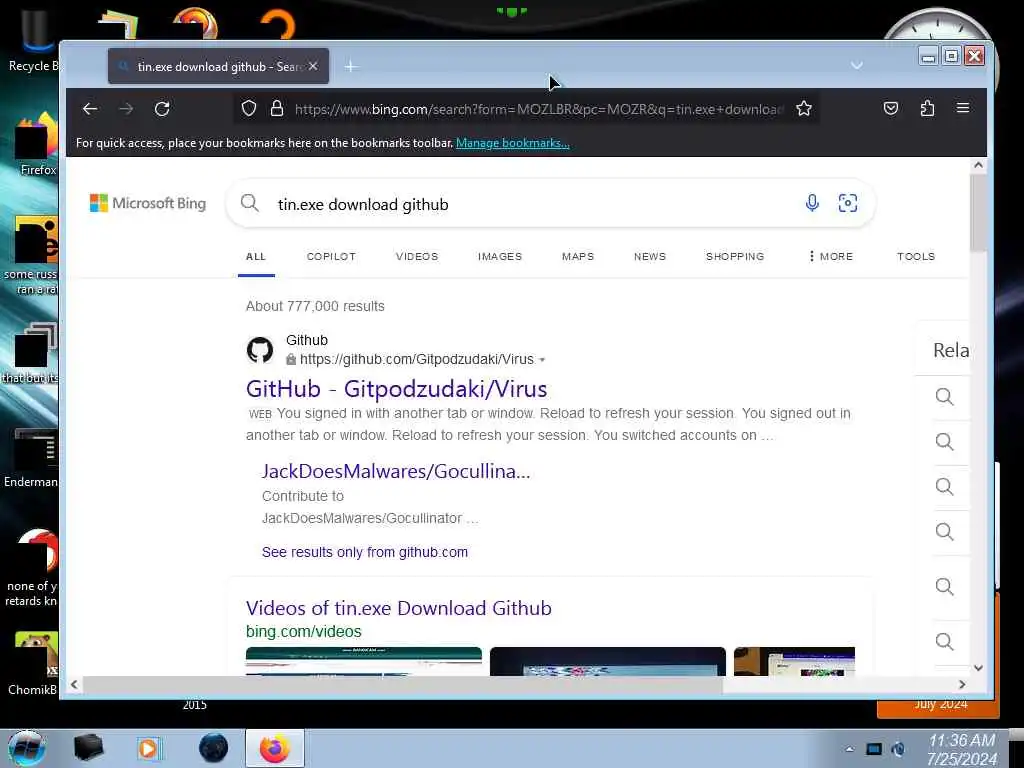Switch to the SHOPPING tab
The height and width of the screenshot is (768, 1024).
point(735,257)
